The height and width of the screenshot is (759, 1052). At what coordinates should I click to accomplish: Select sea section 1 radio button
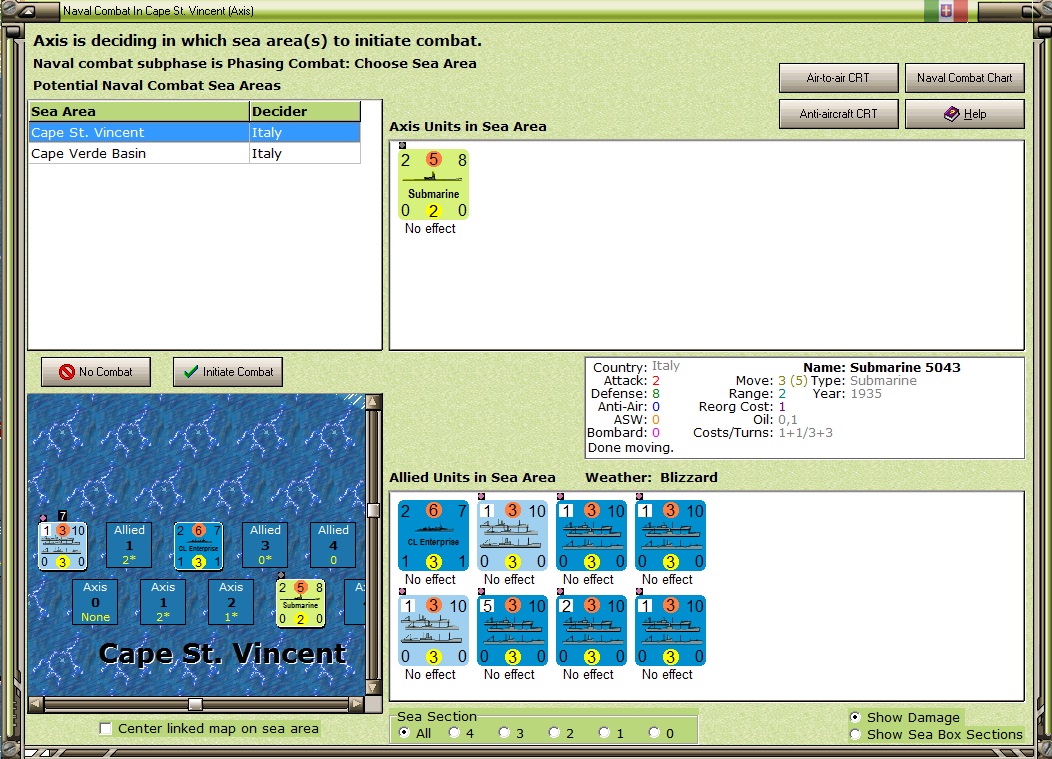pos(604,733)
